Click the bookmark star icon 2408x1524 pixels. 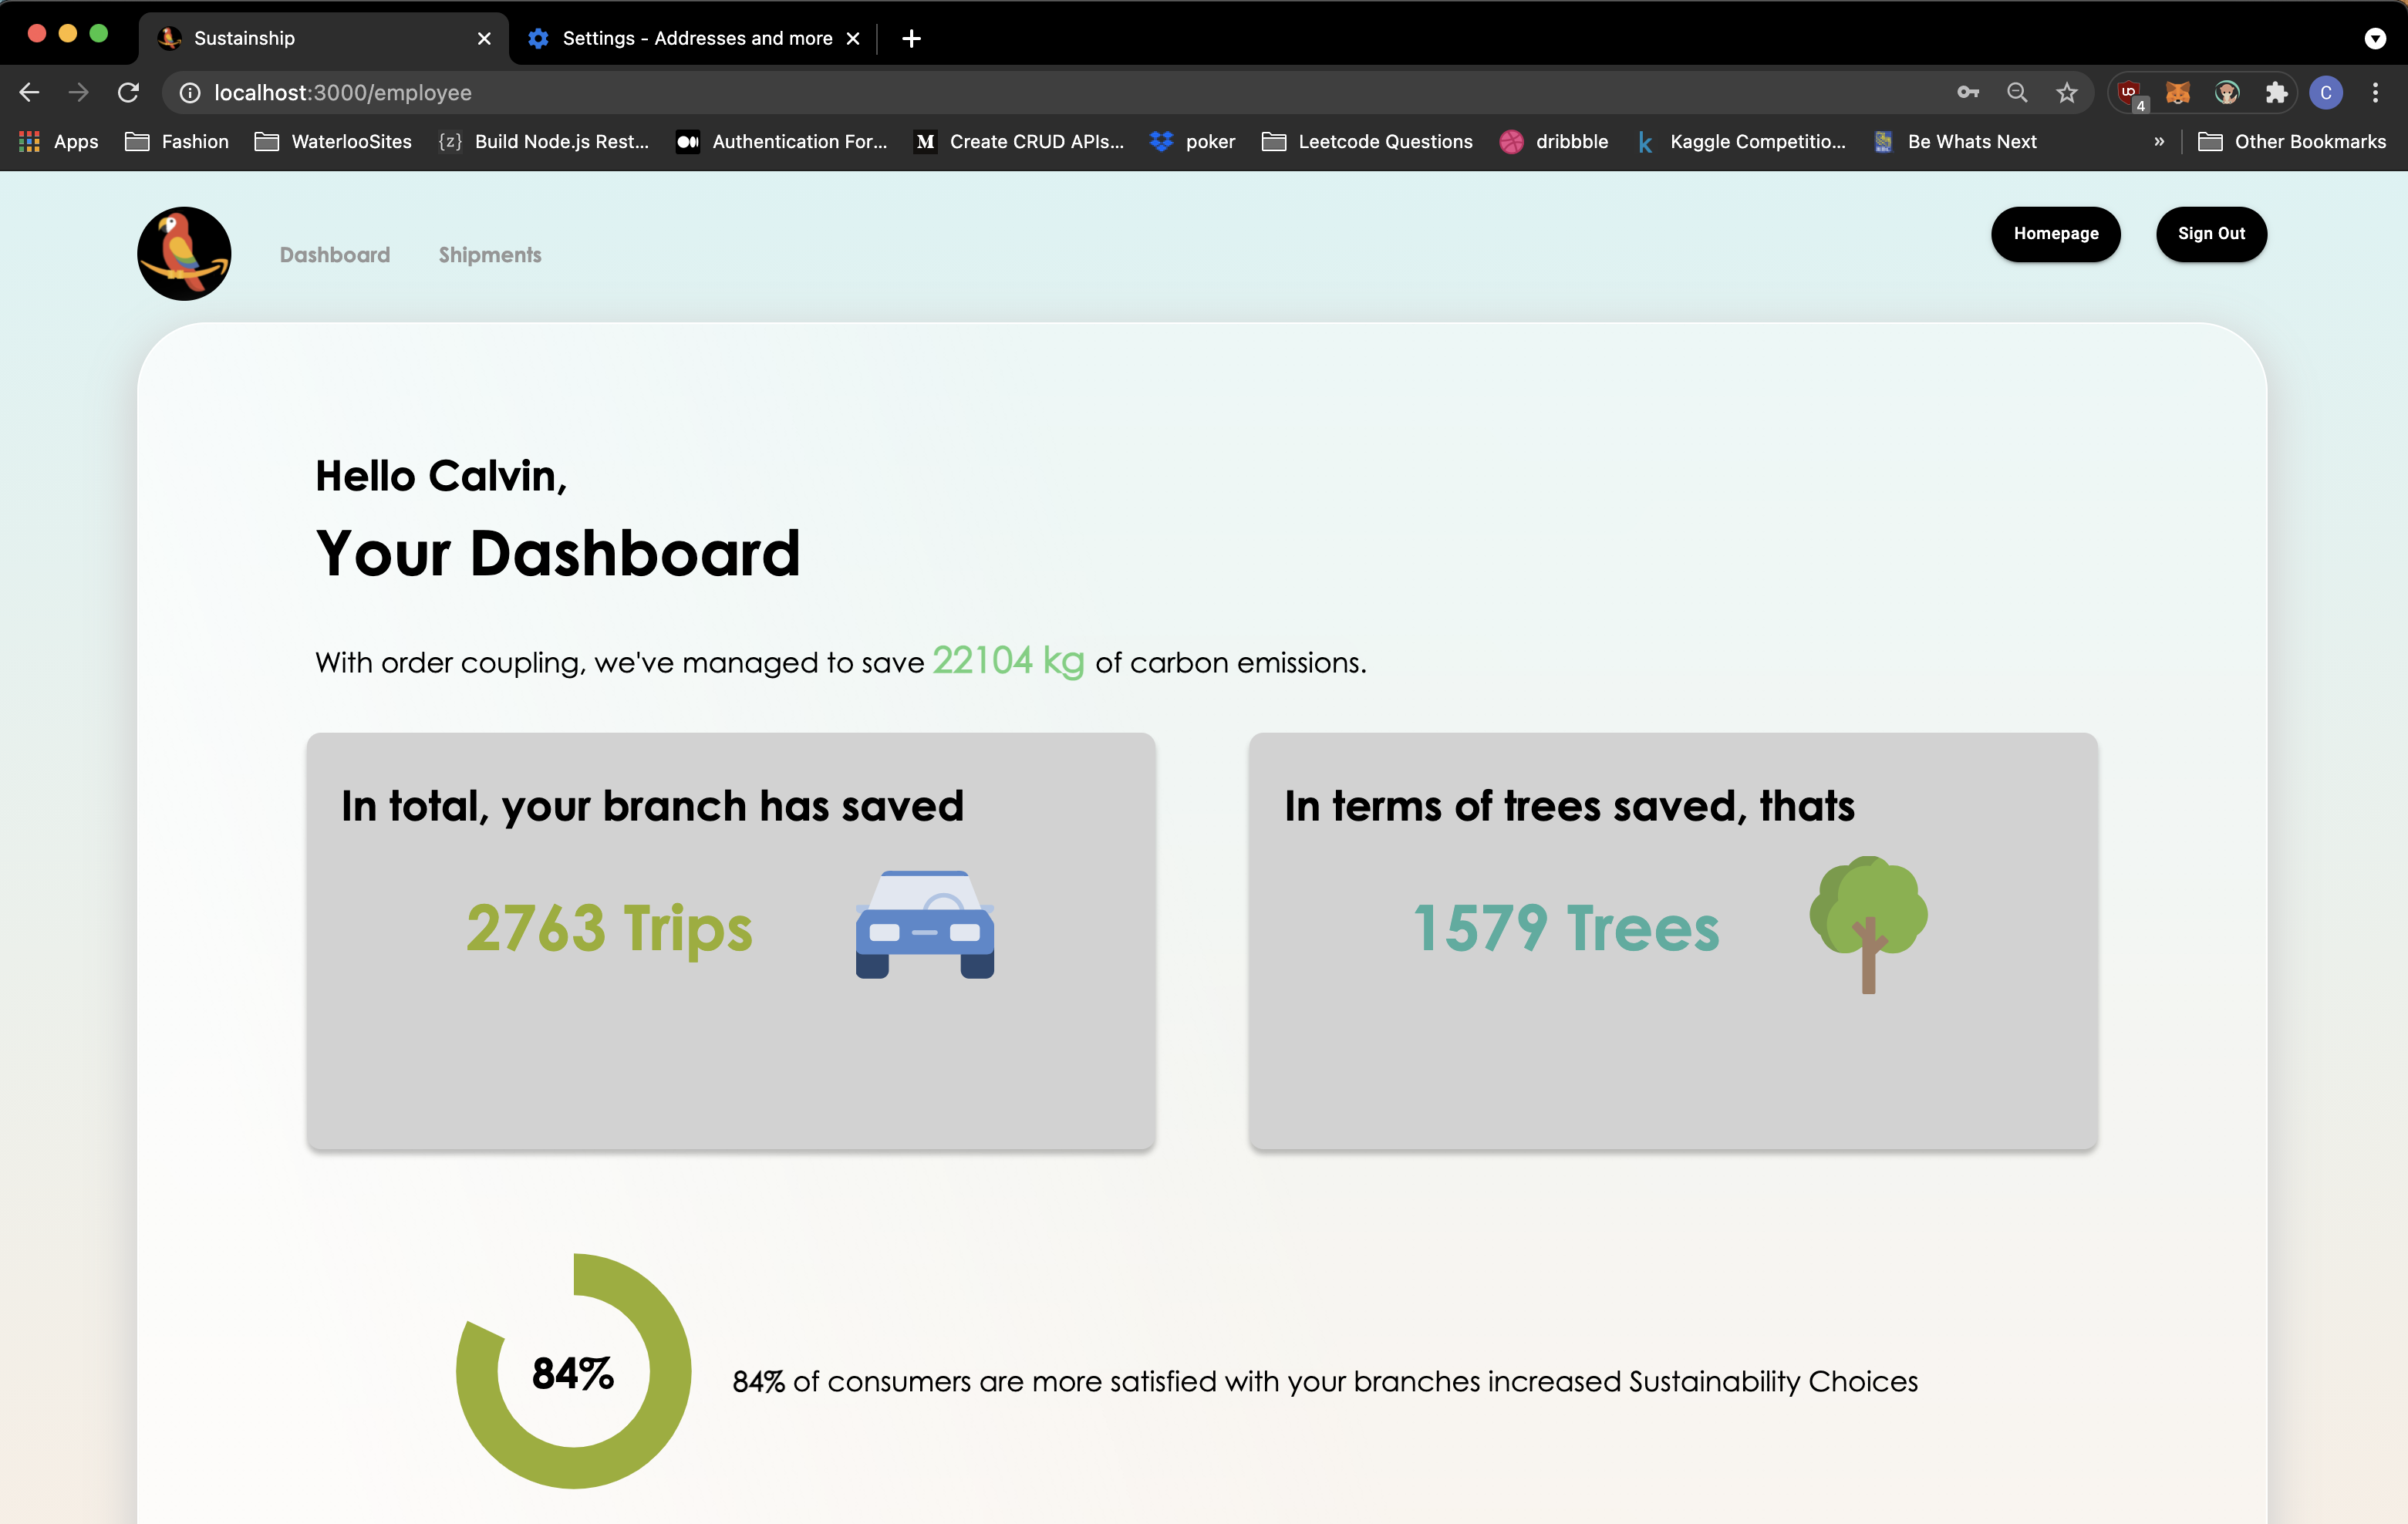[2066, 93]
